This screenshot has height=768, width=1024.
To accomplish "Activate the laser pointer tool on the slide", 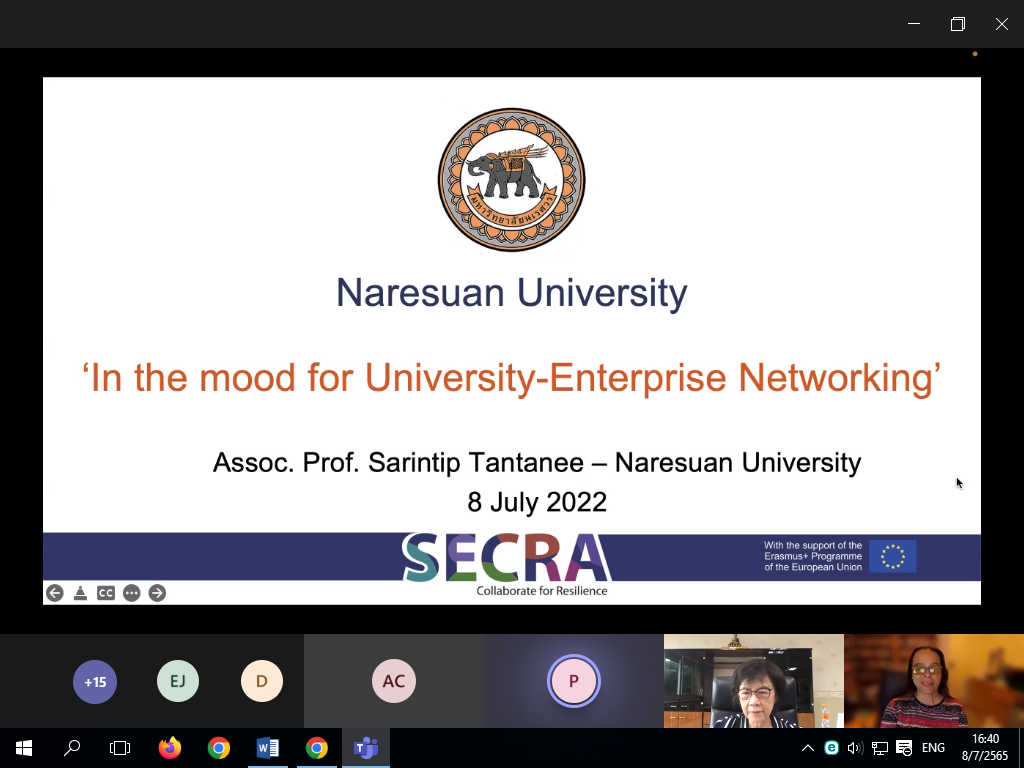I will pyautogui.click(x=80, y=593).
